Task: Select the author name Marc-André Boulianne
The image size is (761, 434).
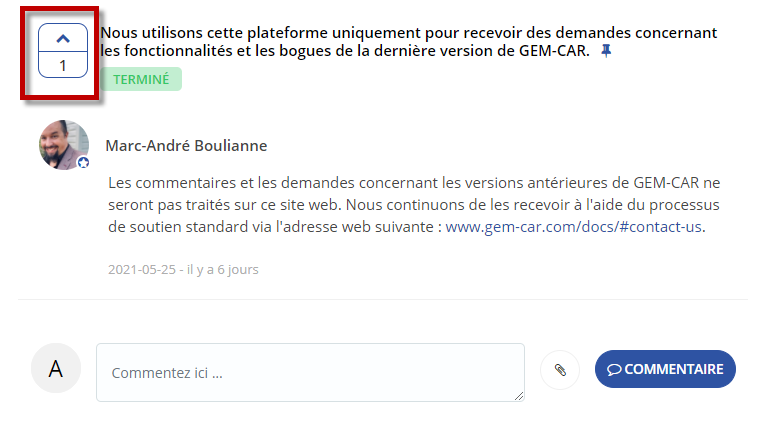Action: click(186, 146)
